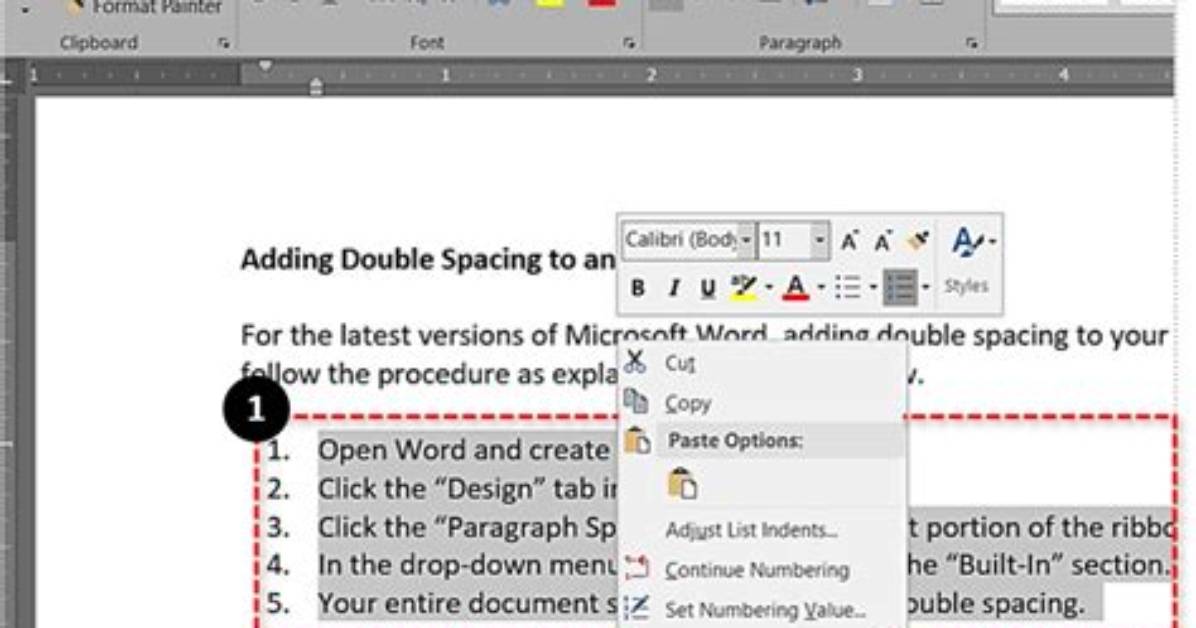Decrease font size with Shrink Font icon
The height and width of the screenshot is (628, 1196).
(883, 241)
